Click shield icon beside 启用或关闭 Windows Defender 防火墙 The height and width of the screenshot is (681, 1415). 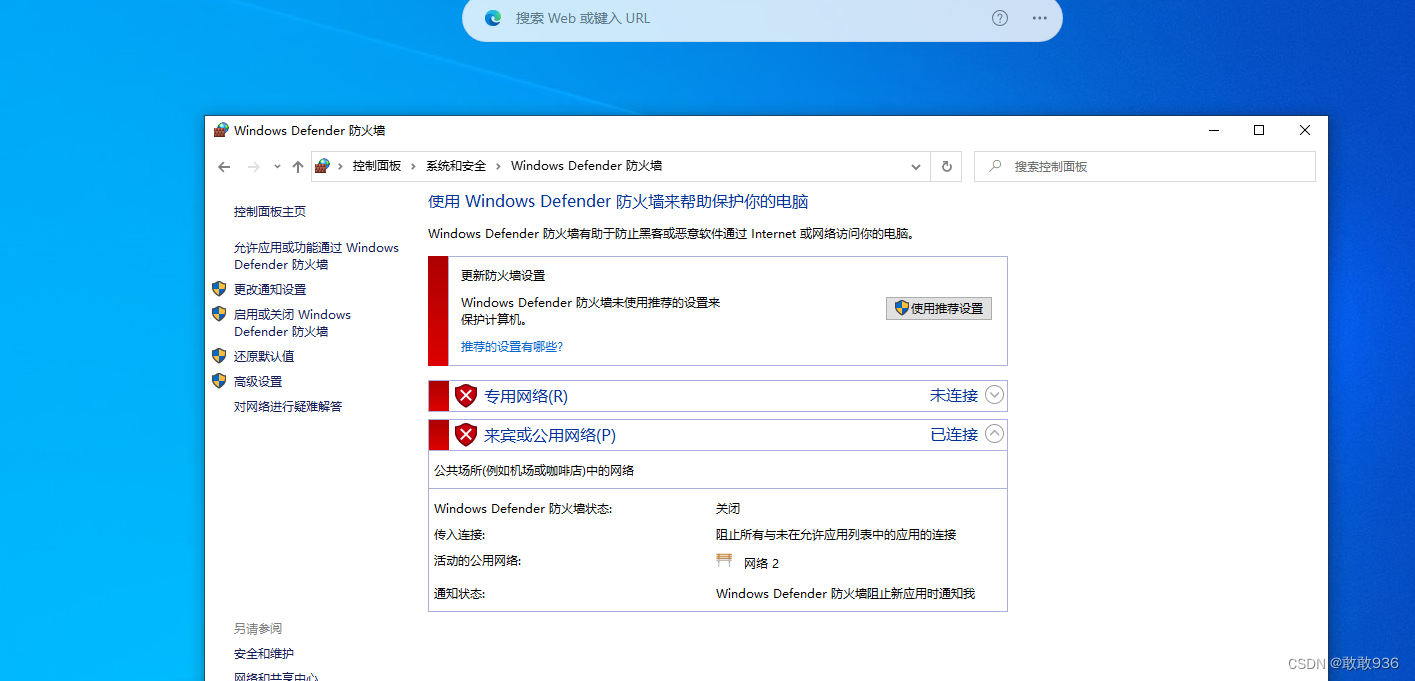(219, 314)
